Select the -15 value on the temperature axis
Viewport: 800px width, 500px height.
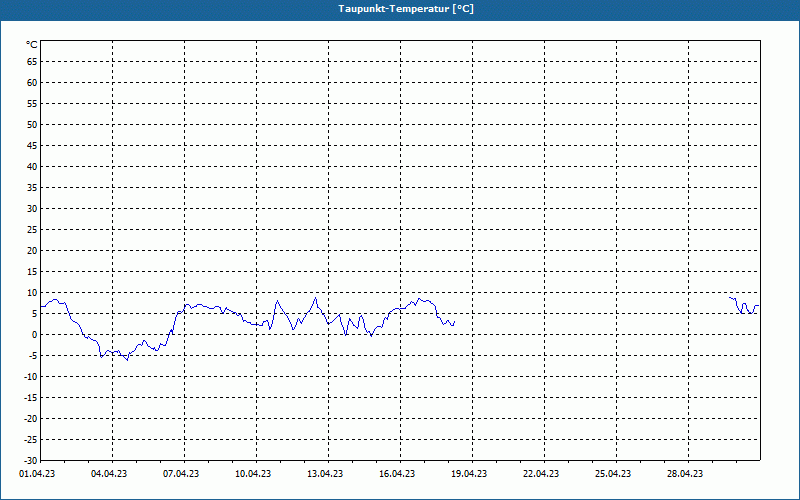pos(30,397)
